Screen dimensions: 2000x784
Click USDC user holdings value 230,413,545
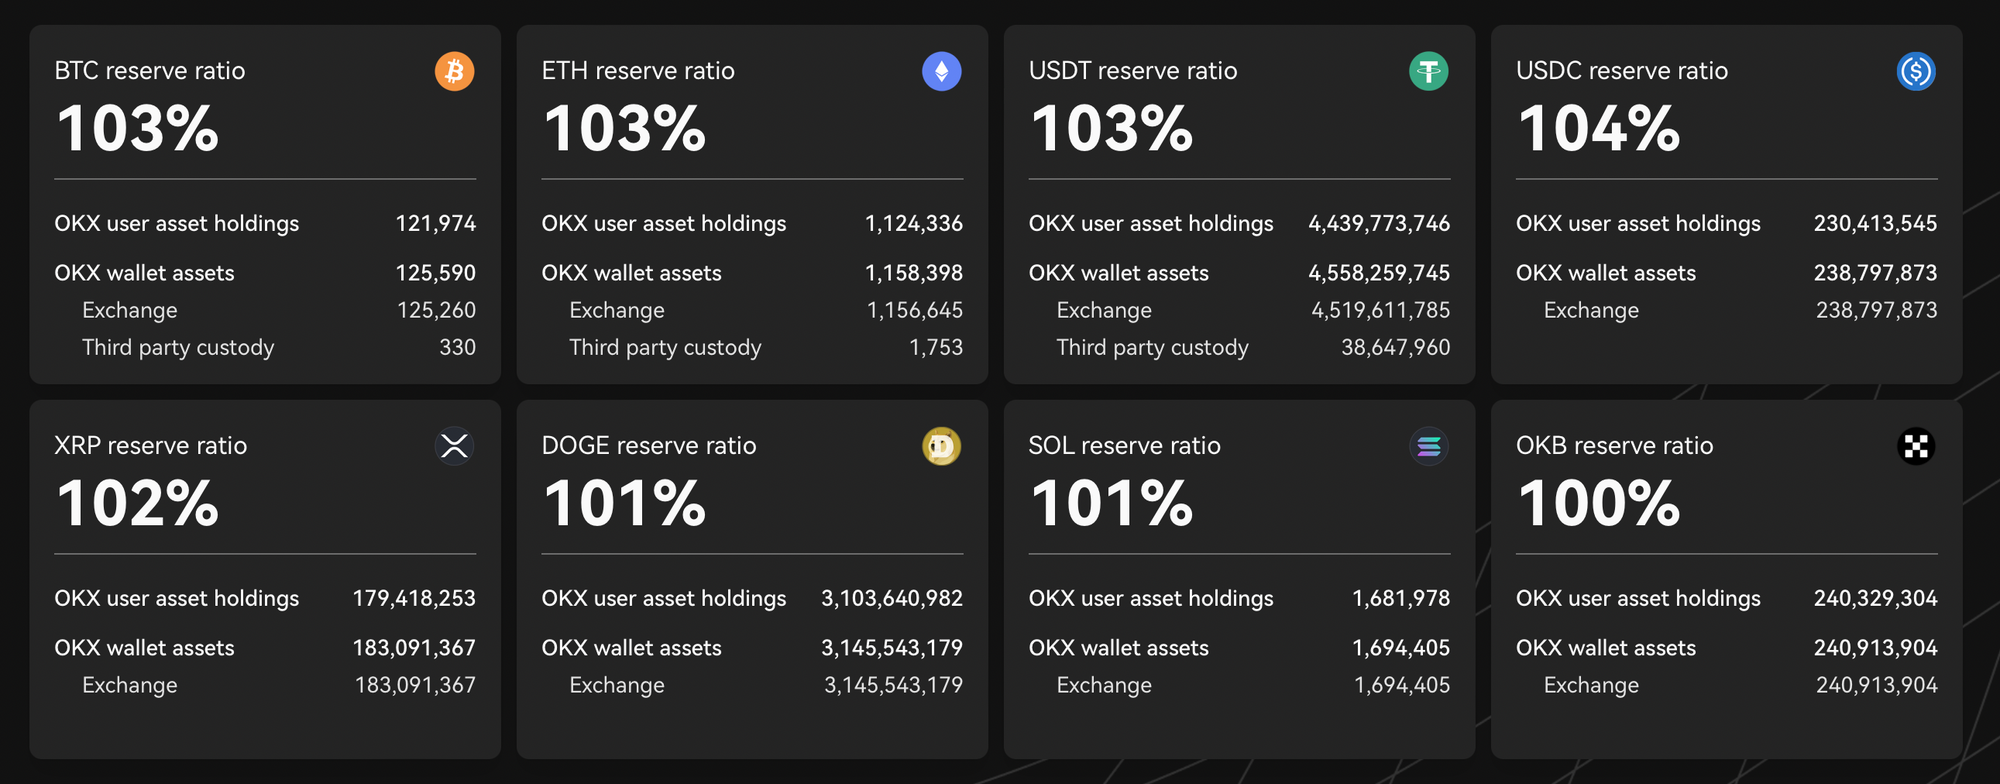[1876, 224]
